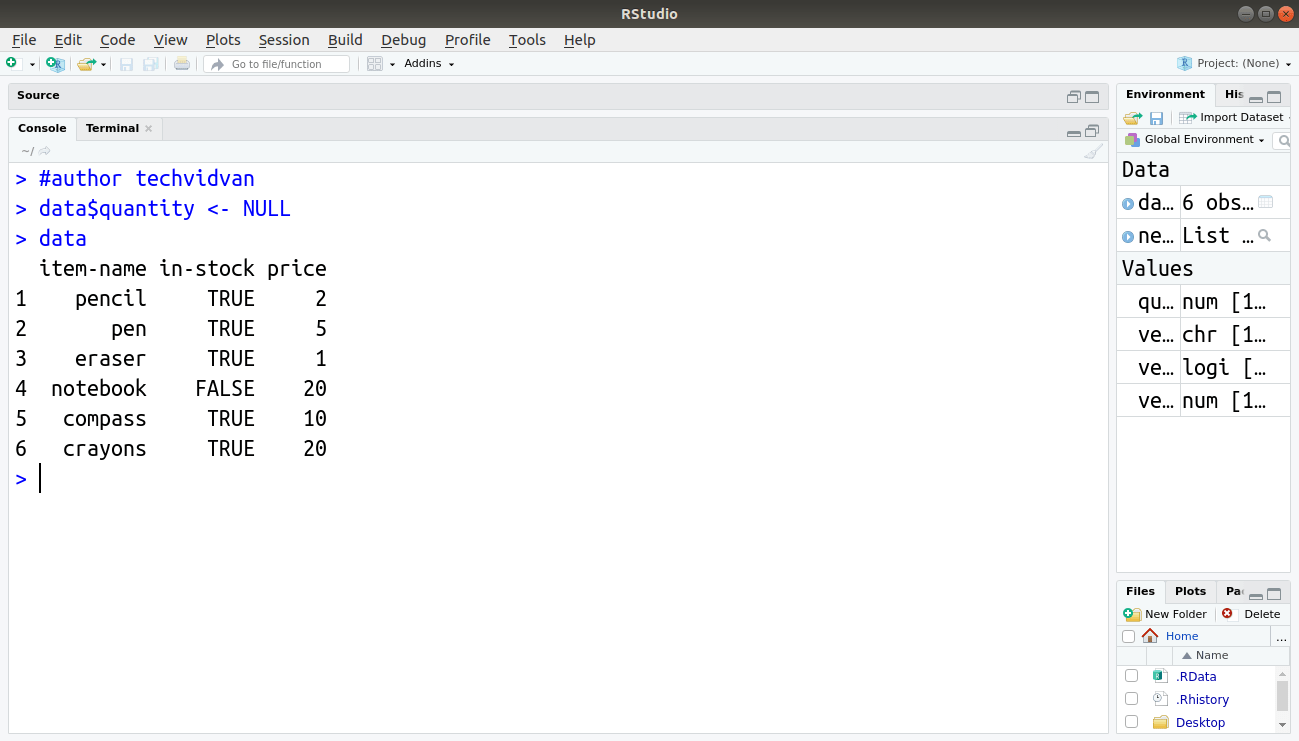Screen dimensions: 1299x741
Task: Select the .Rhistory checkbox
Action: pyautogui.click(x=1131, y=699)
